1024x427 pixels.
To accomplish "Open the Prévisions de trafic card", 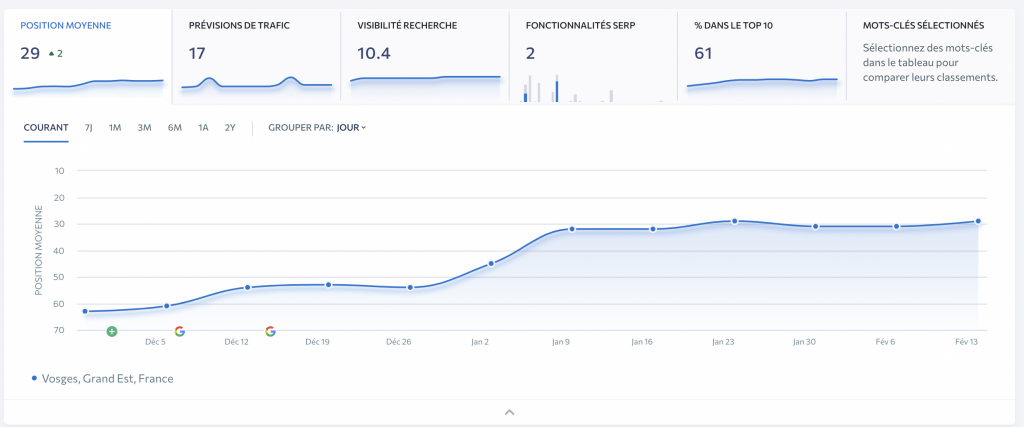I will click(x=256, y=57).
